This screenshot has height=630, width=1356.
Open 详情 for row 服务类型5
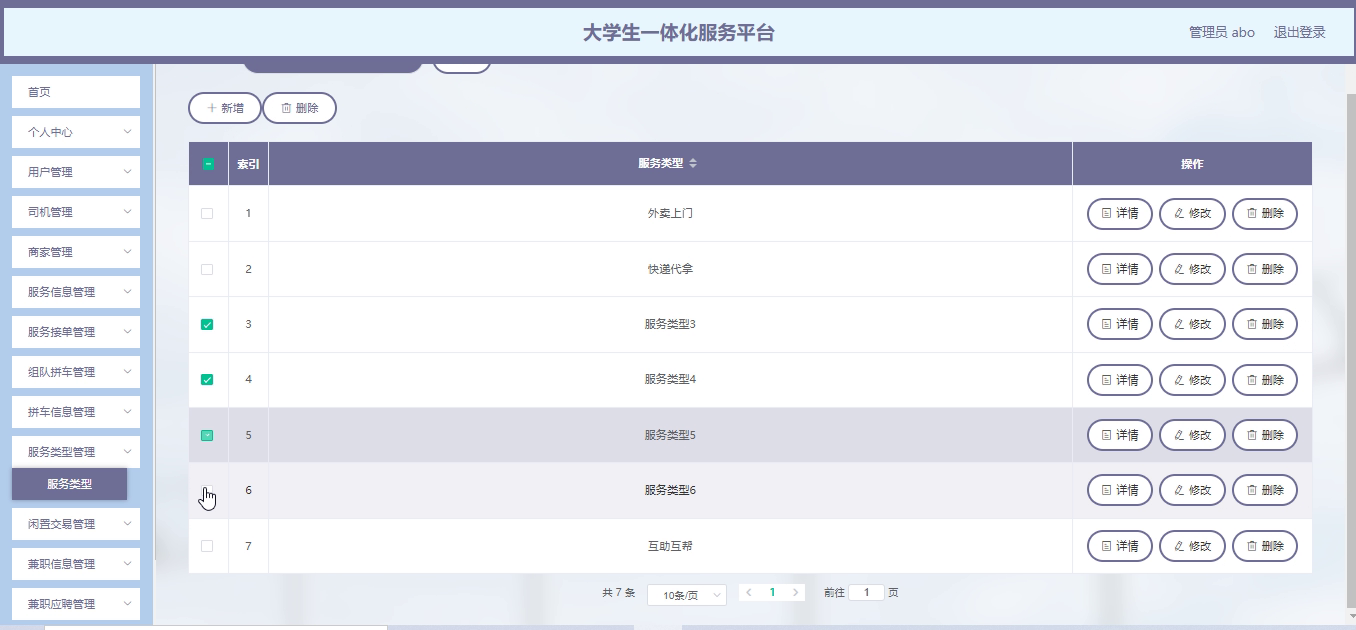tap(1120, 435)
